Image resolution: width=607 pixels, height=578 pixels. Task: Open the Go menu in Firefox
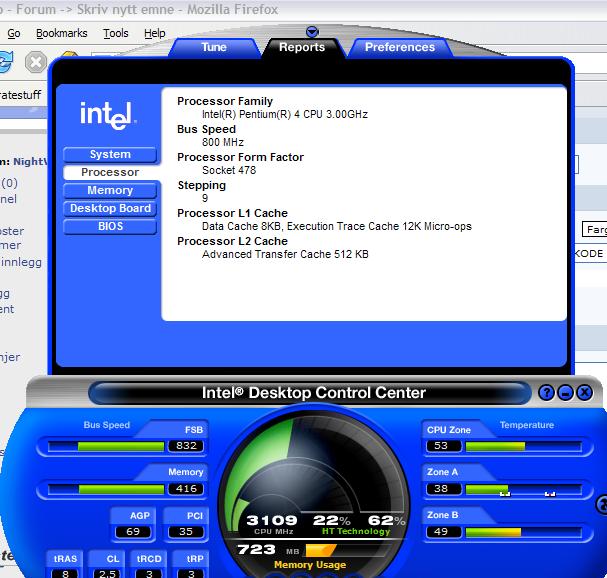(x=14, y=33)
